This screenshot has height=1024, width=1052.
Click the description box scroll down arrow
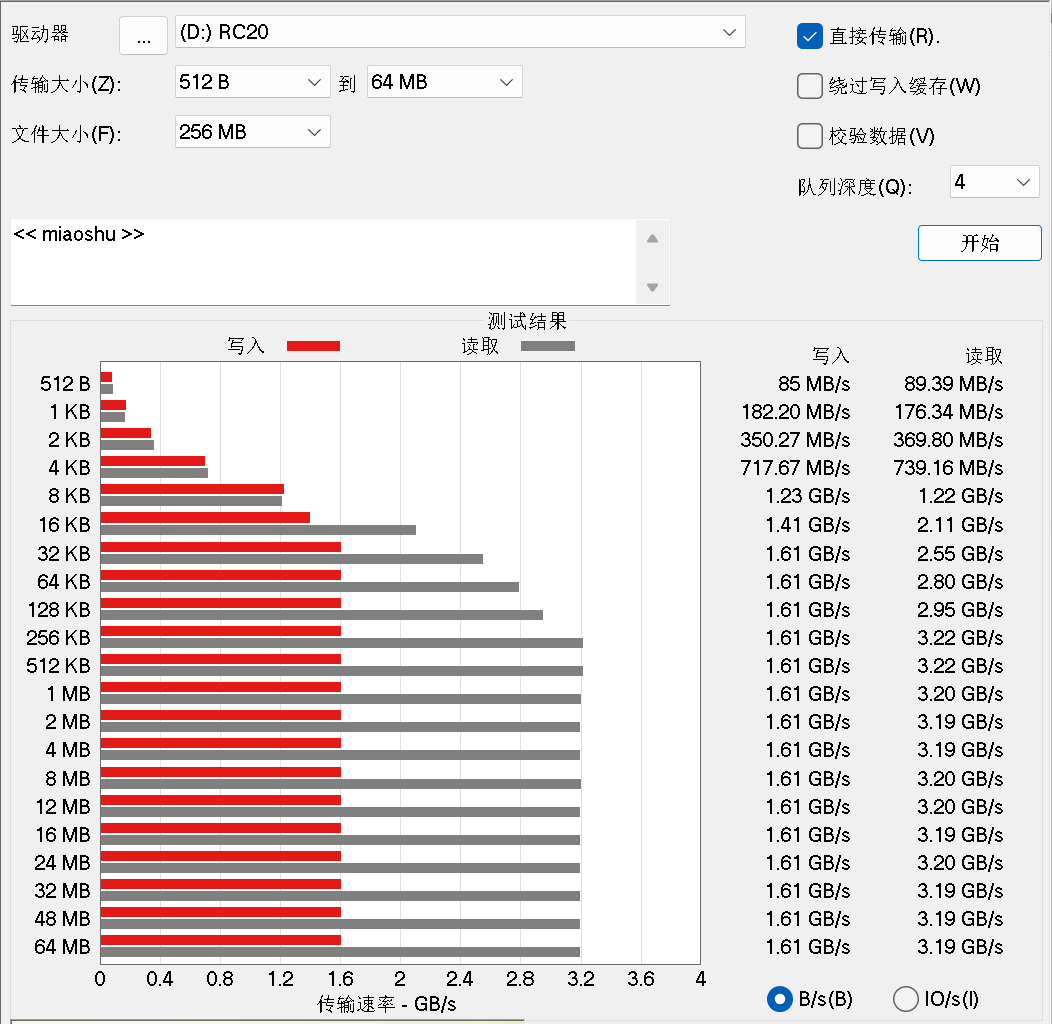pos(652,287)
